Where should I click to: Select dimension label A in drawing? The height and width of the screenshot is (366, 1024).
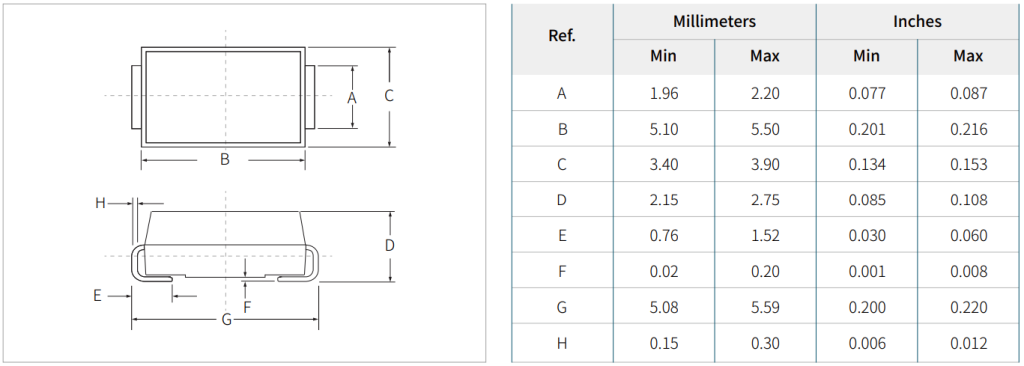click(x=352, y=97)
